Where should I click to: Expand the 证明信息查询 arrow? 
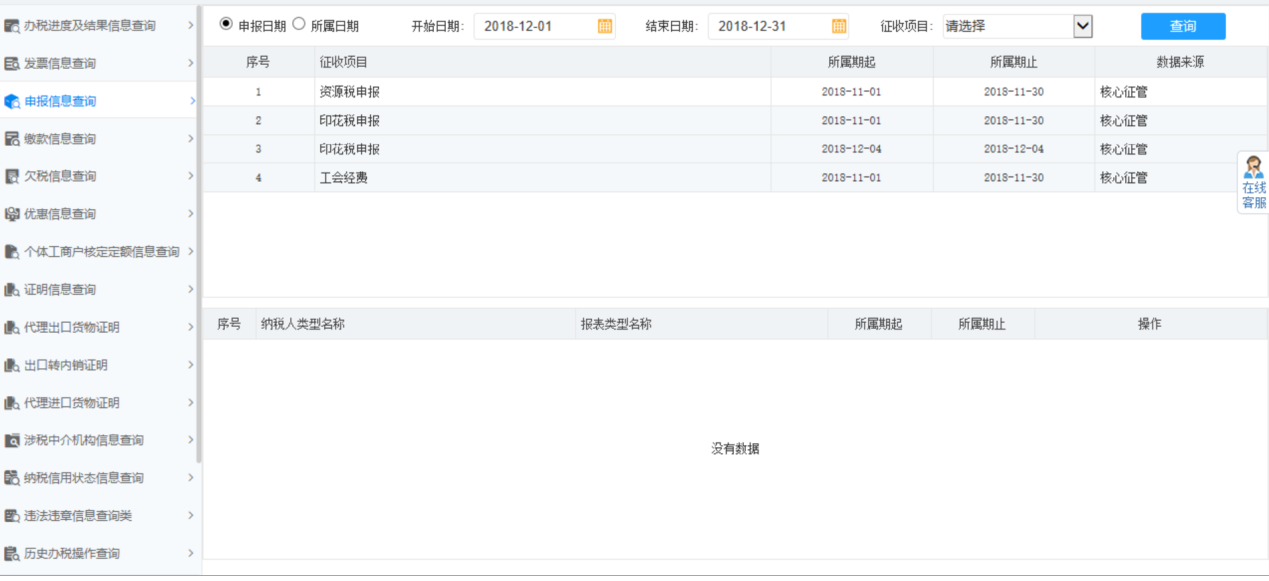point(191,289)
